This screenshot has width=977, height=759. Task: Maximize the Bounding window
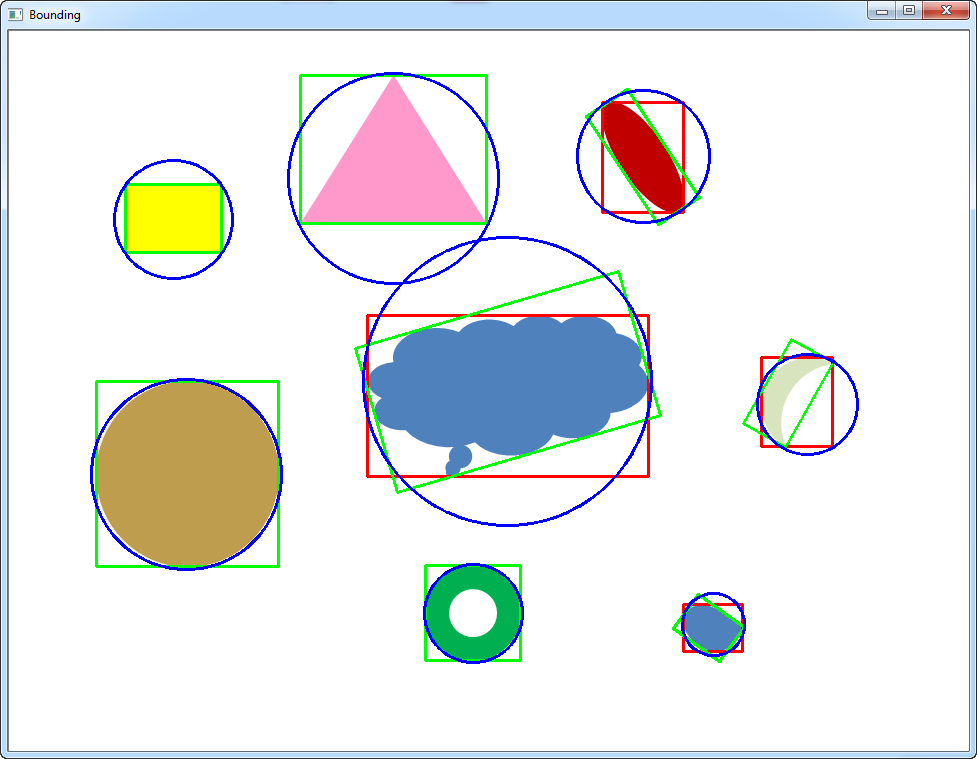pyautogui.click(x=908, y=11)
